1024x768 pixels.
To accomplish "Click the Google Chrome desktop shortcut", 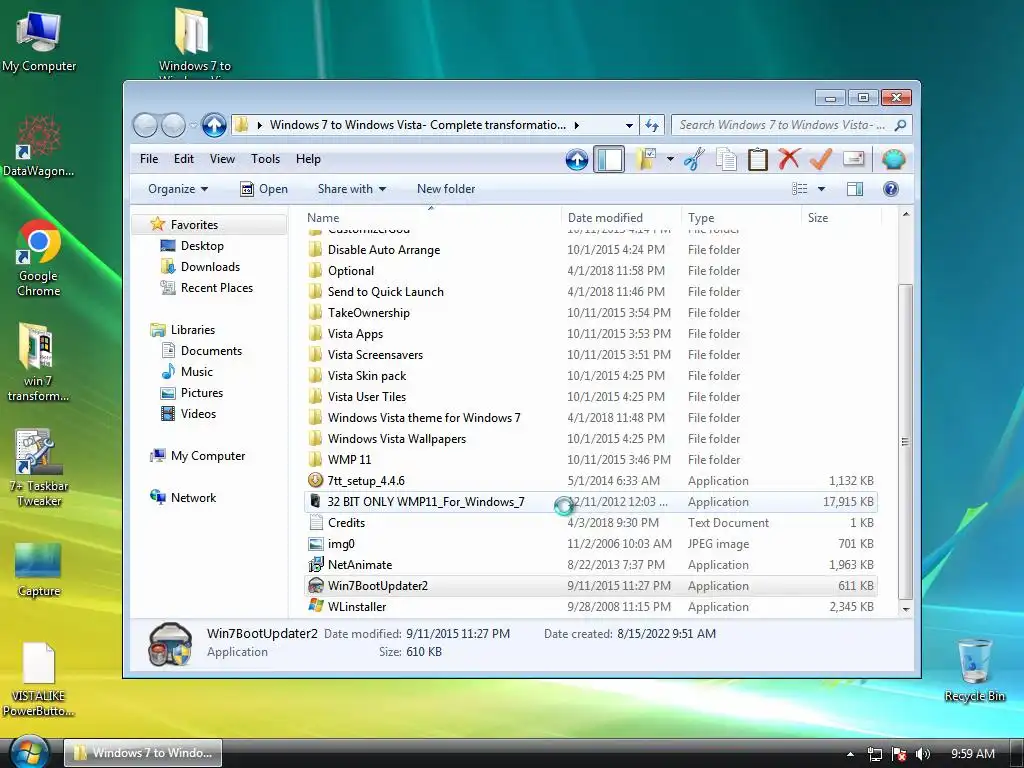I will pos(39,258).
